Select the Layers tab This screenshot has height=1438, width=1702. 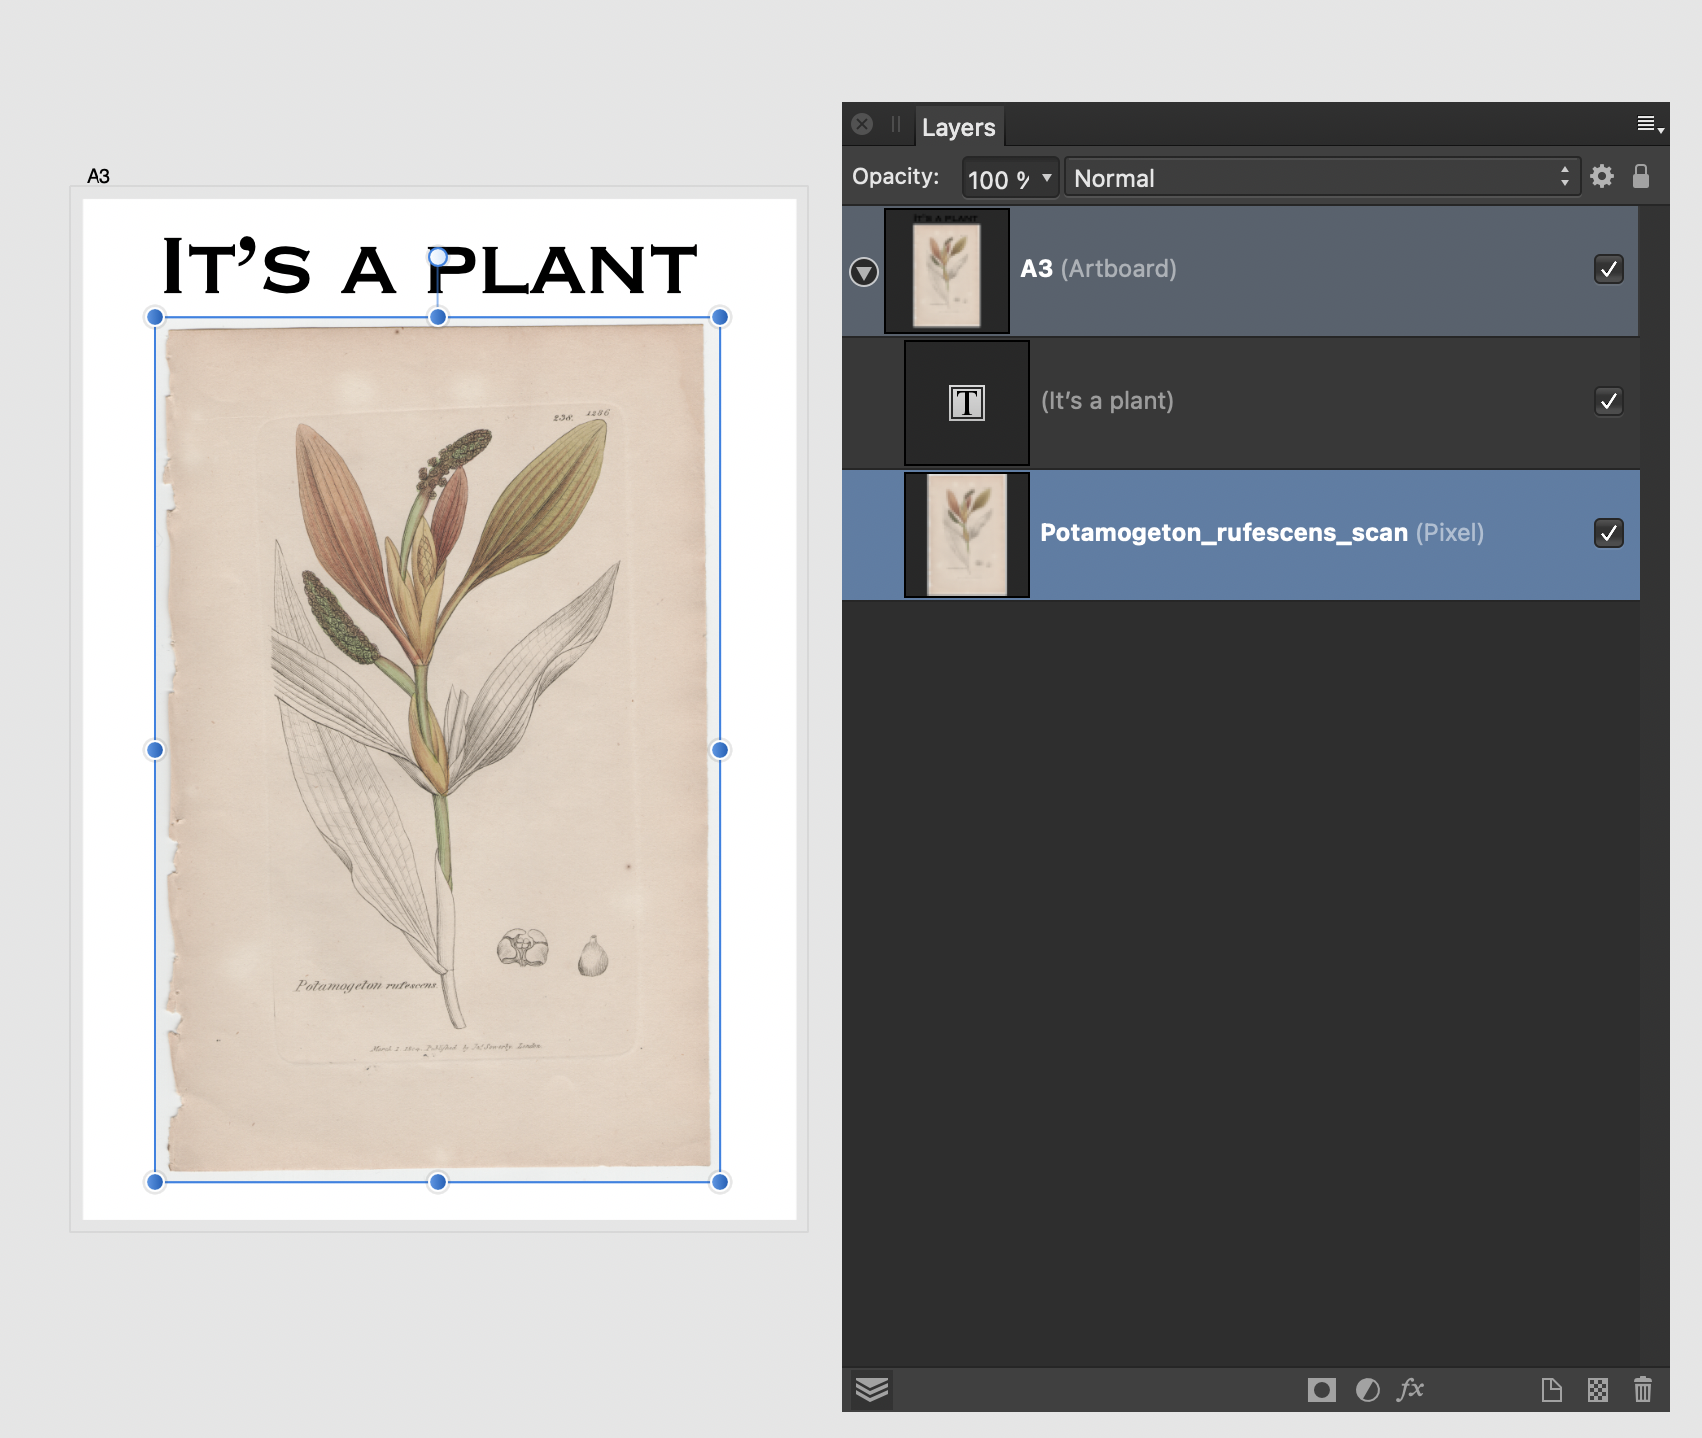958,127
